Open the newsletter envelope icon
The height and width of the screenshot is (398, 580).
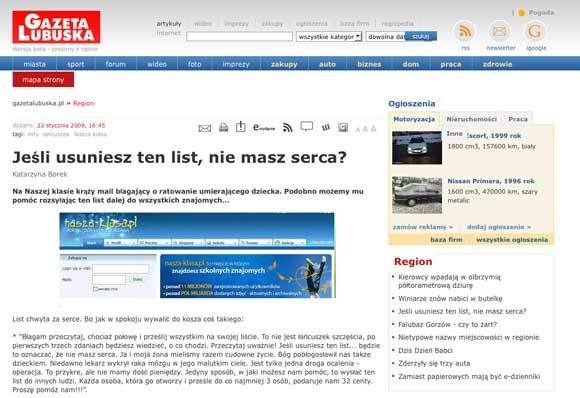499,31
